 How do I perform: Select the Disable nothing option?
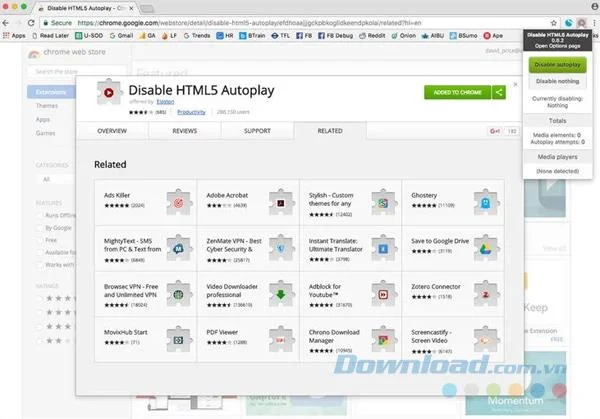(557, 81)
